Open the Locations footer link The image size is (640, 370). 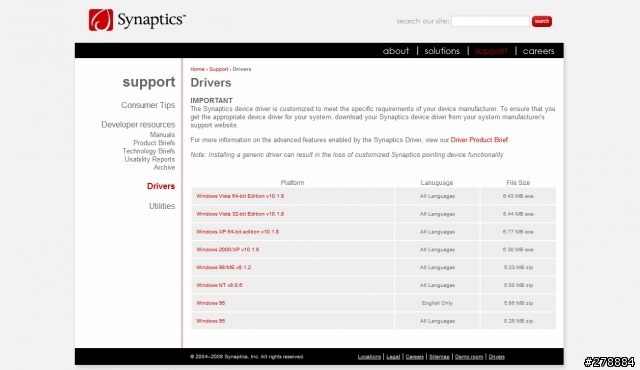pyautogui.click(x=369, y=357)
